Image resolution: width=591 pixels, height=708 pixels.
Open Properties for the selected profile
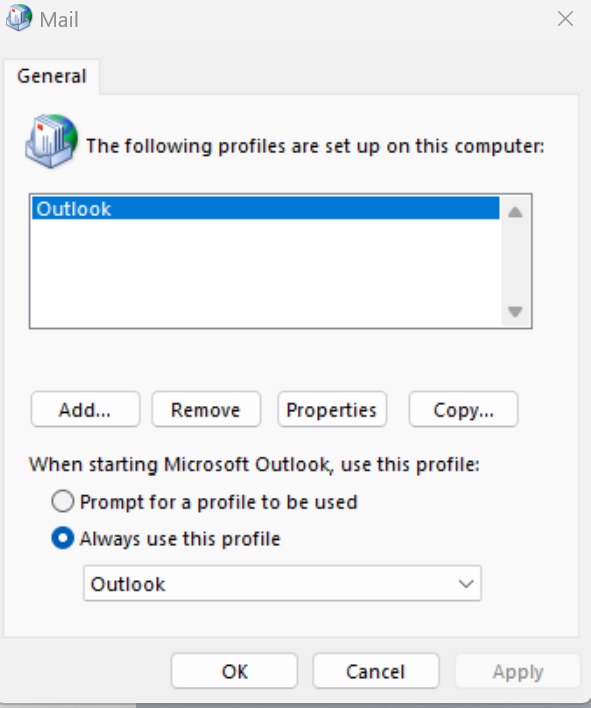click(332, 410)
